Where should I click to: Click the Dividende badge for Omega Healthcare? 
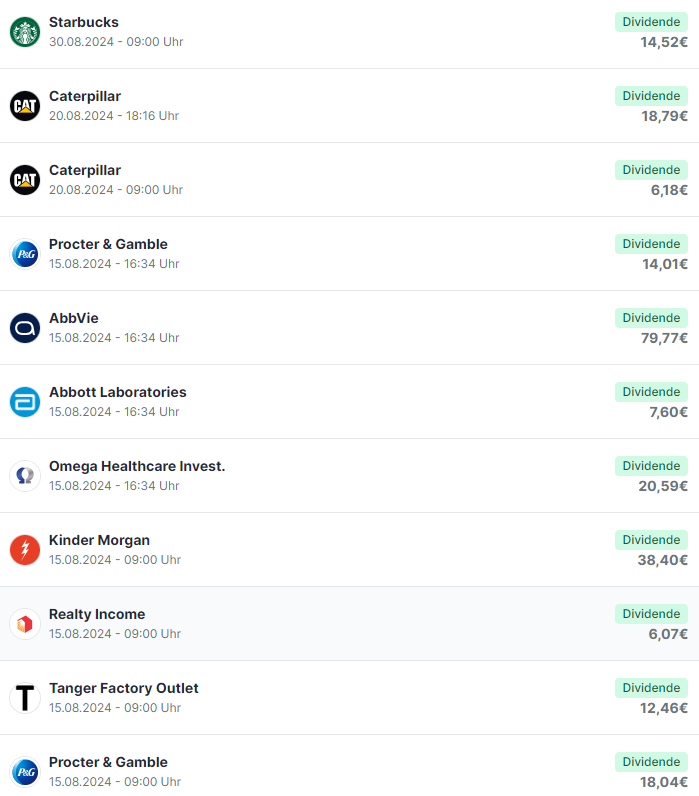651,466
